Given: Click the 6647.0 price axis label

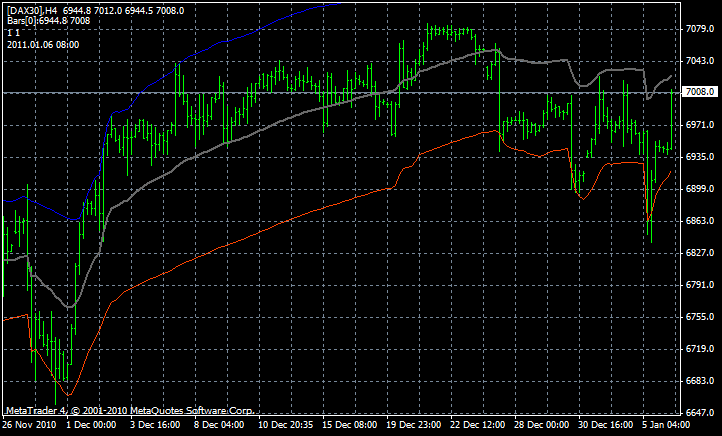Looking at the screenshot, I should pyautogui.click(x=700, y=413).
